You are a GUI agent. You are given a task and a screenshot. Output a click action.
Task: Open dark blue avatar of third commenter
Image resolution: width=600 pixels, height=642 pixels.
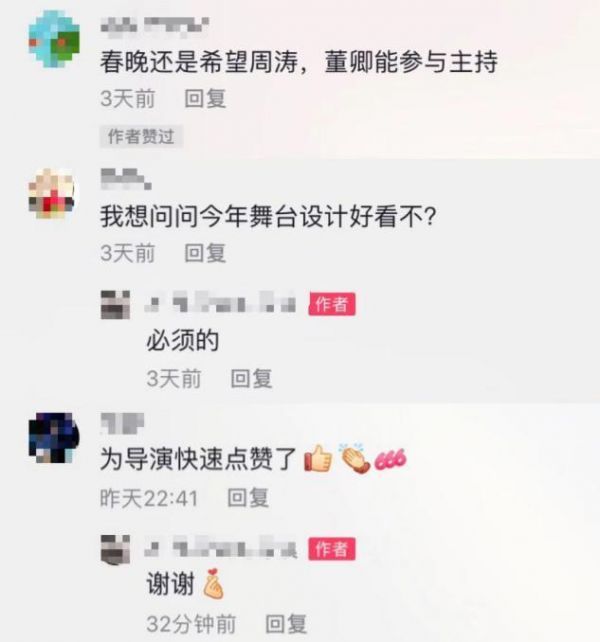(53, 438)
